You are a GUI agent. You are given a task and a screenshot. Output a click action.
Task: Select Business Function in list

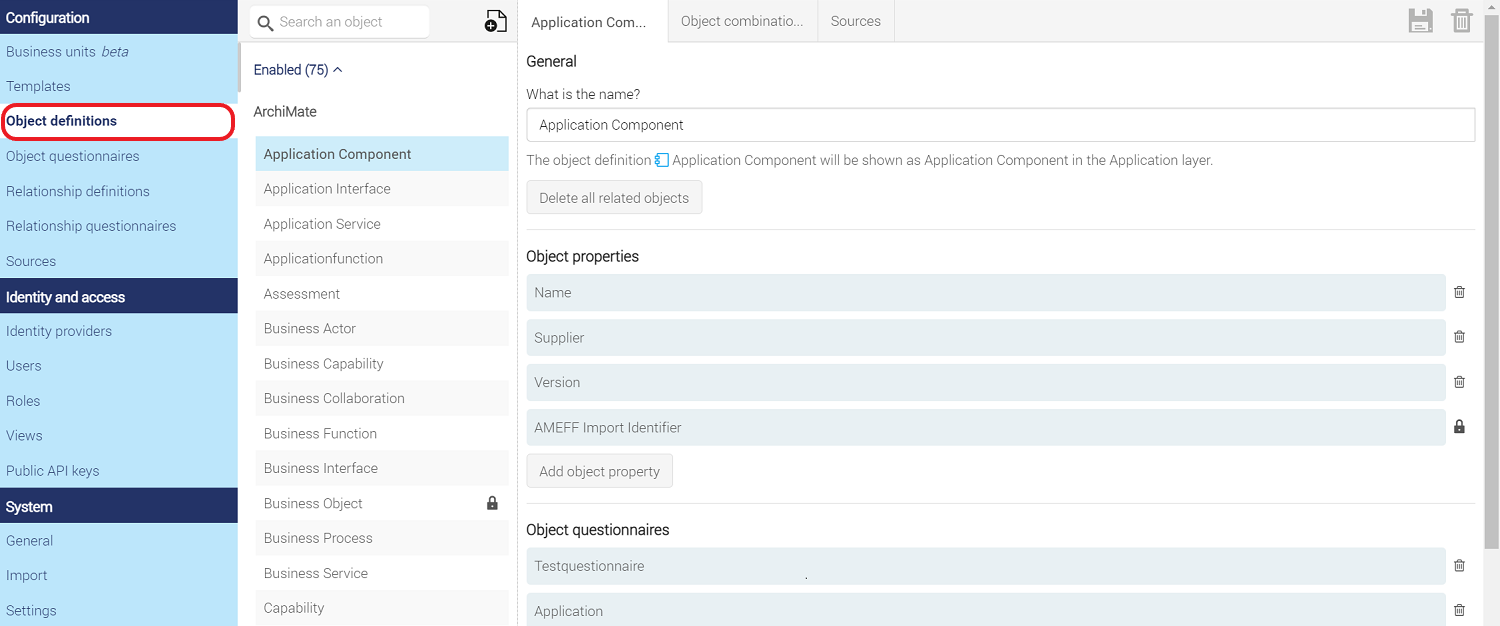[382, 433]
